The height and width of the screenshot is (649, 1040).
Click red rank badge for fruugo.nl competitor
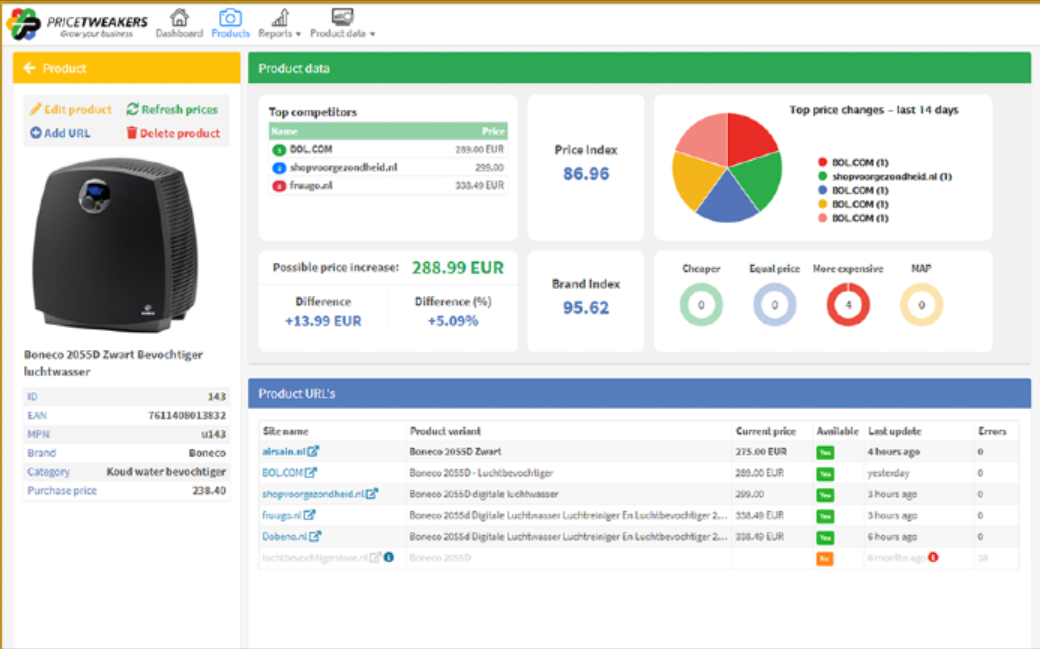(x=279, y=186)
